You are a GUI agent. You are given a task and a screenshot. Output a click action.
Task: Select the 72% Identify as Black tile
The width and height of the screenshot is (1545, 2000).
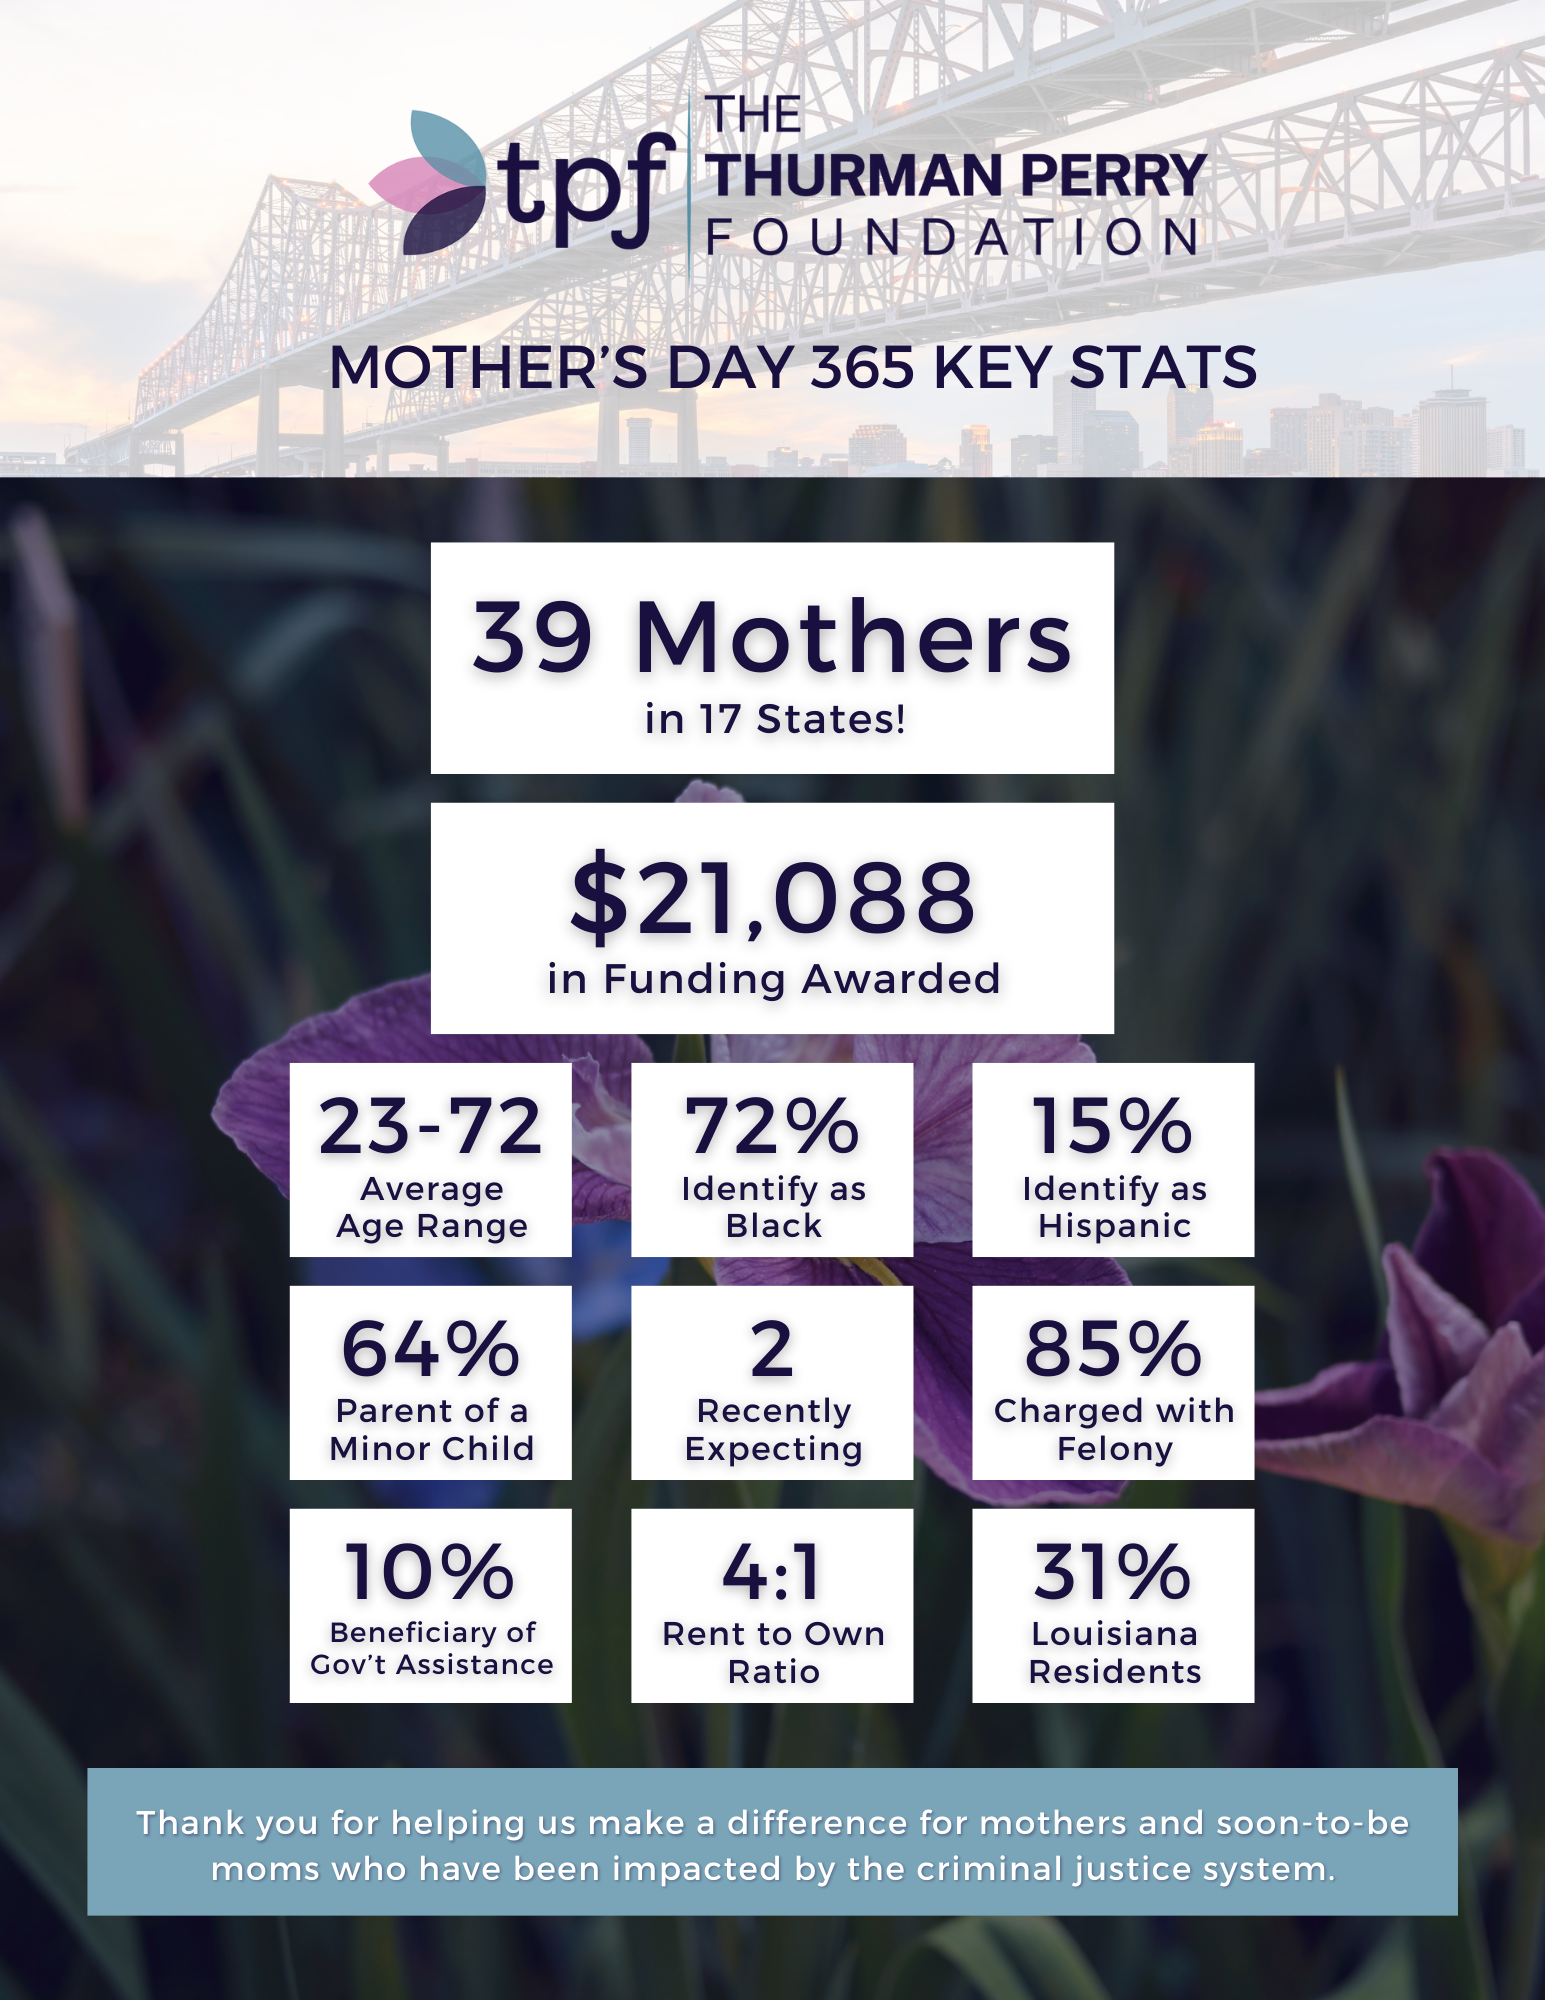click(772, 1160)
